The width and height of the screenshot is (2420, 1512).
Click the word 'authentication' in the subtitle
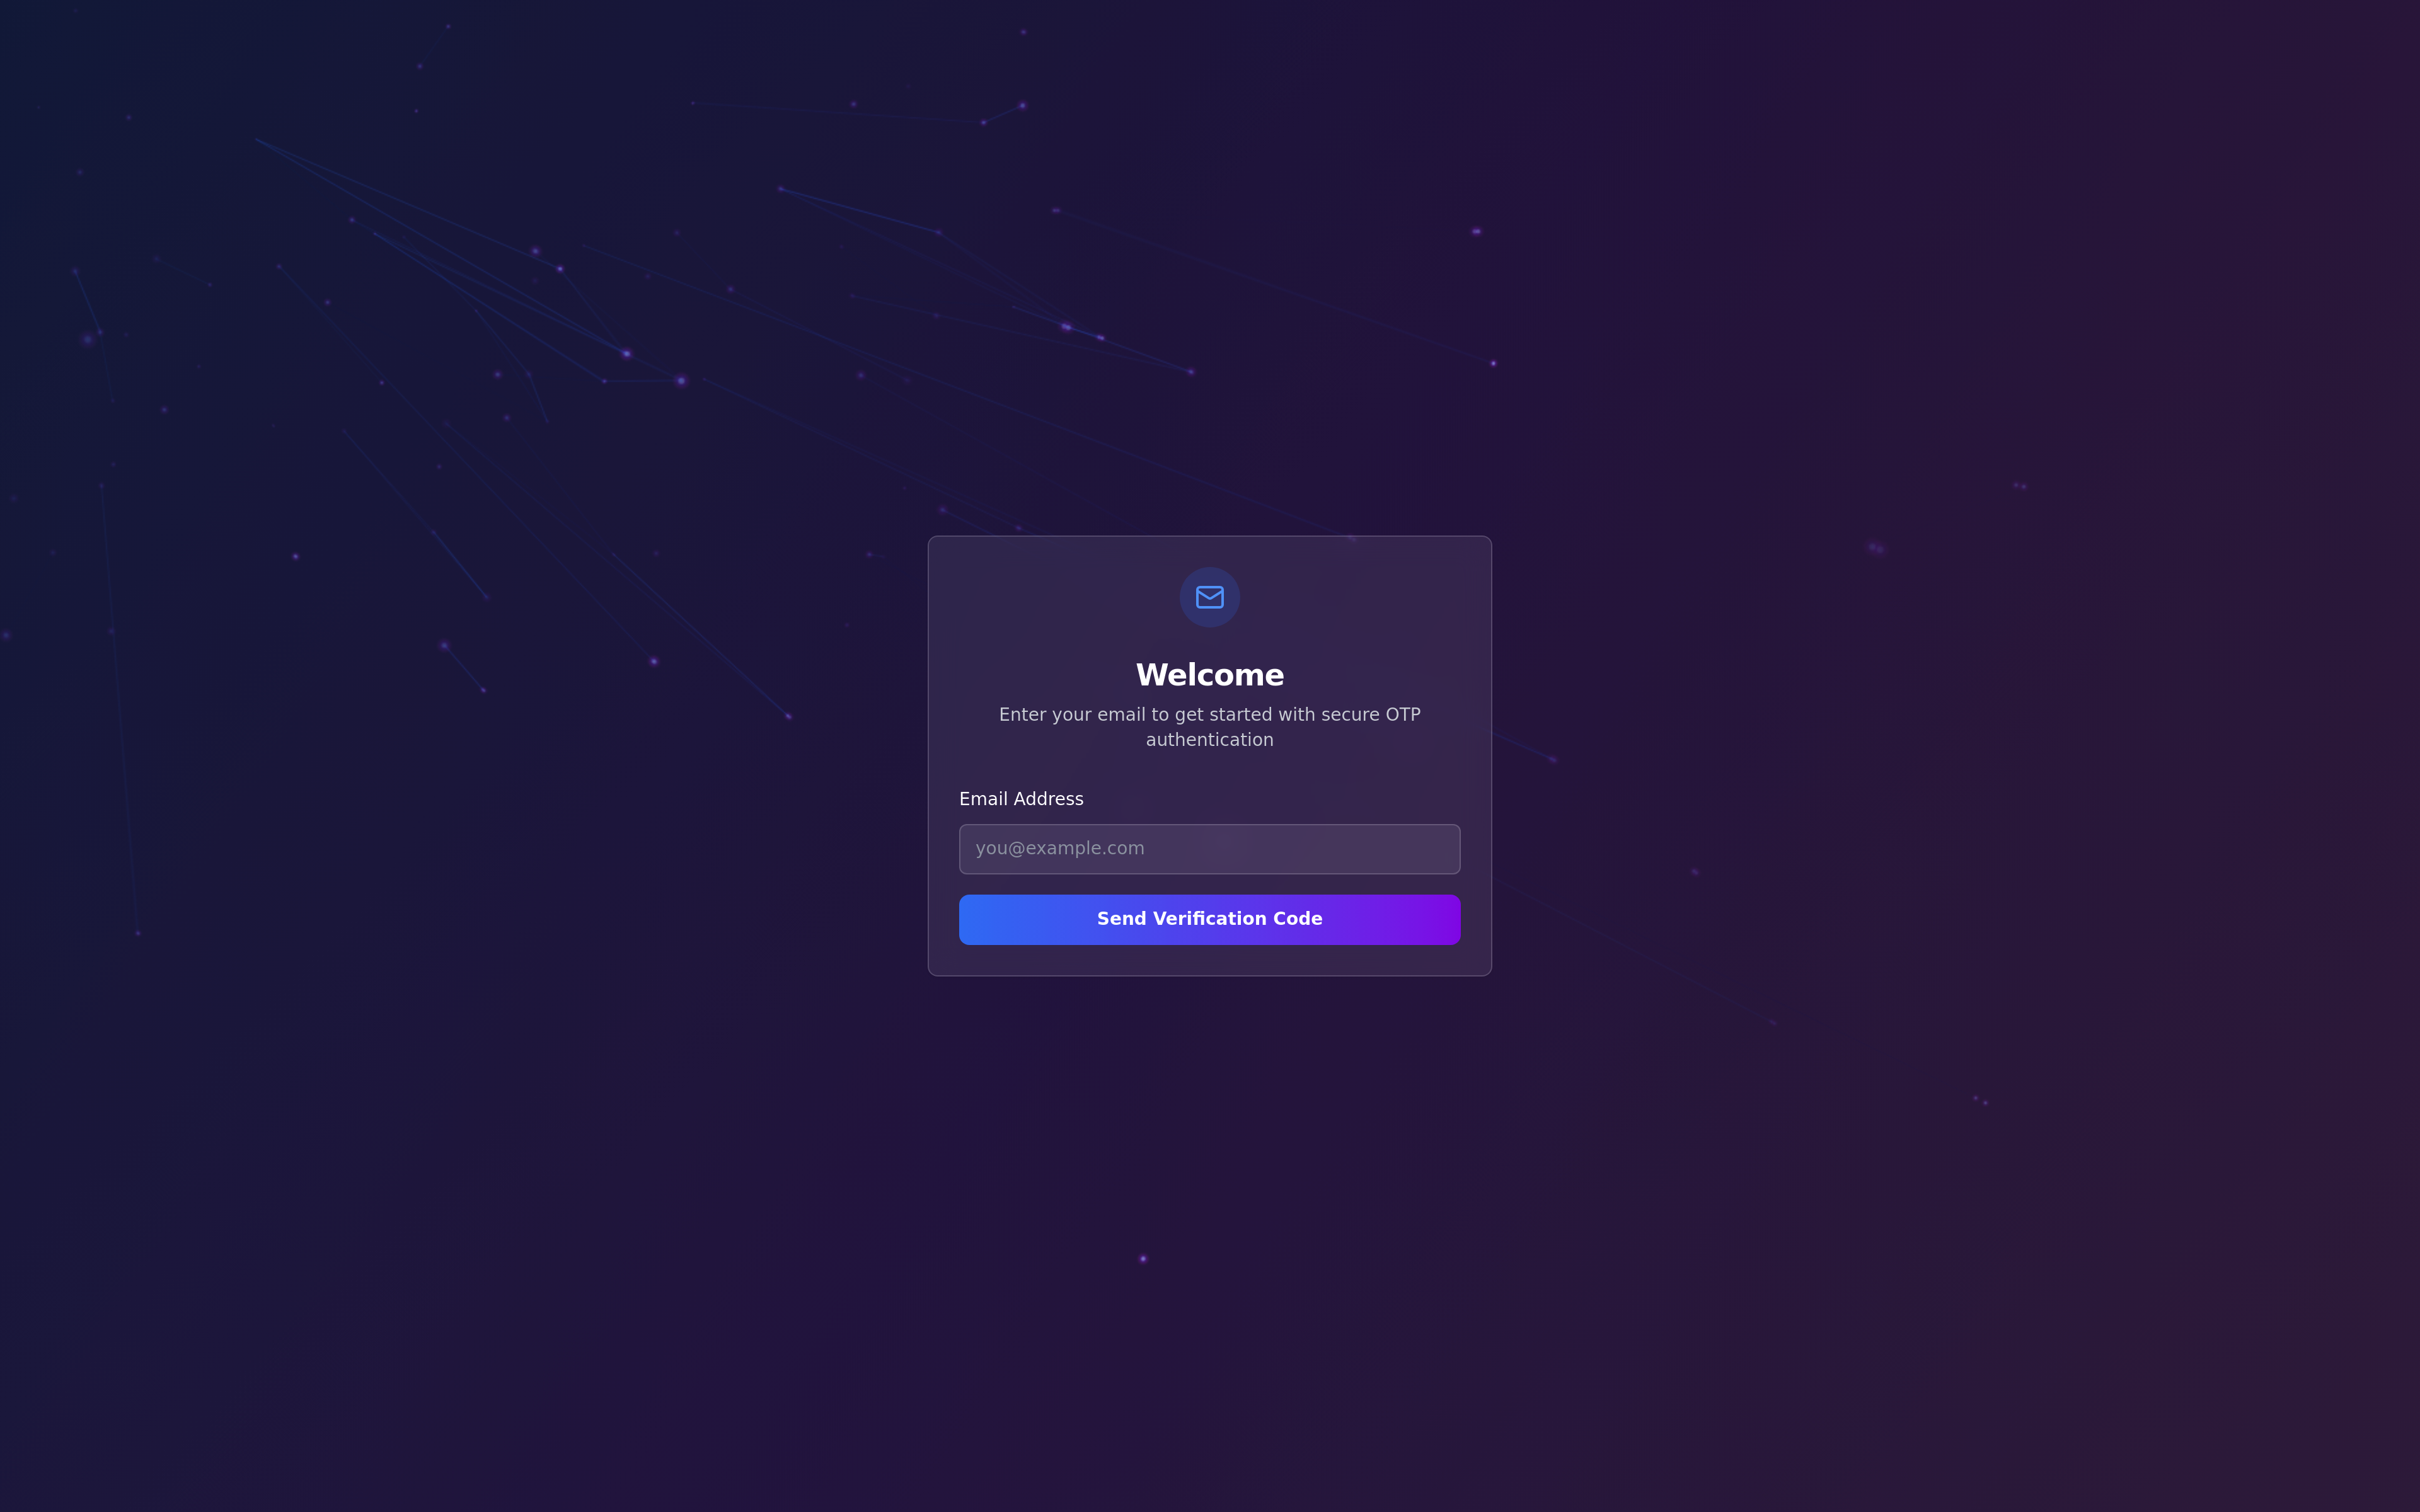point(1209,740)
